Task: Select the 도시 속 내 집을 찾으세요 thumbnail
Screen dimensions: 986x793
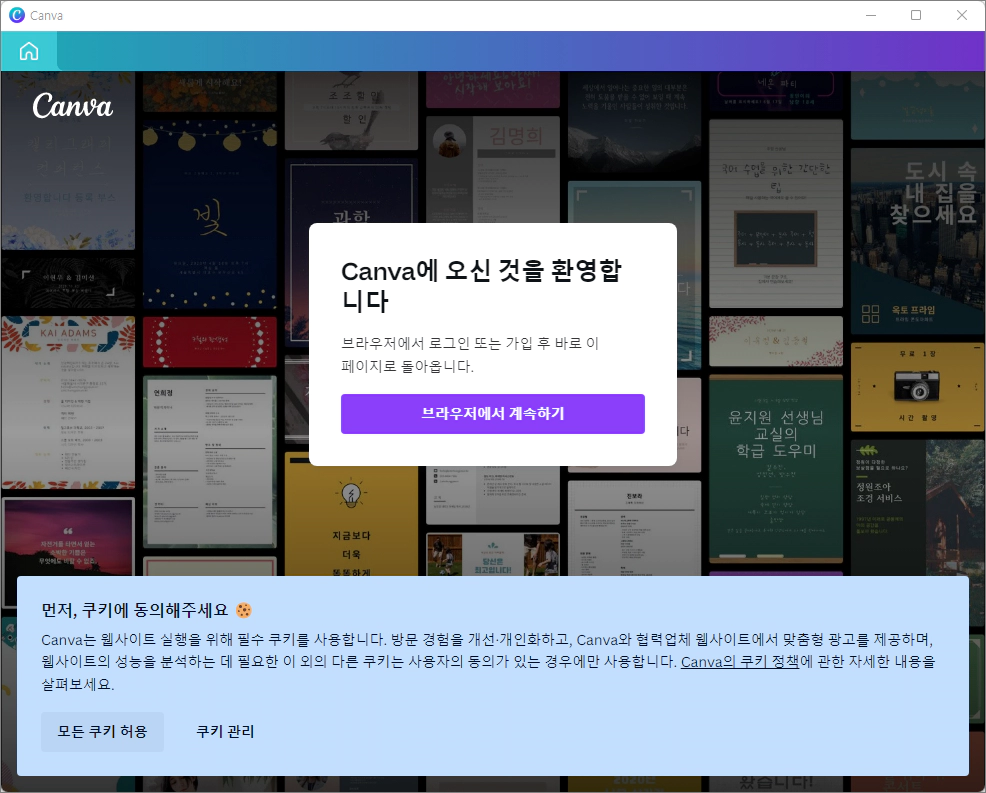Action: pyautogui.click(x=917, y=242)
